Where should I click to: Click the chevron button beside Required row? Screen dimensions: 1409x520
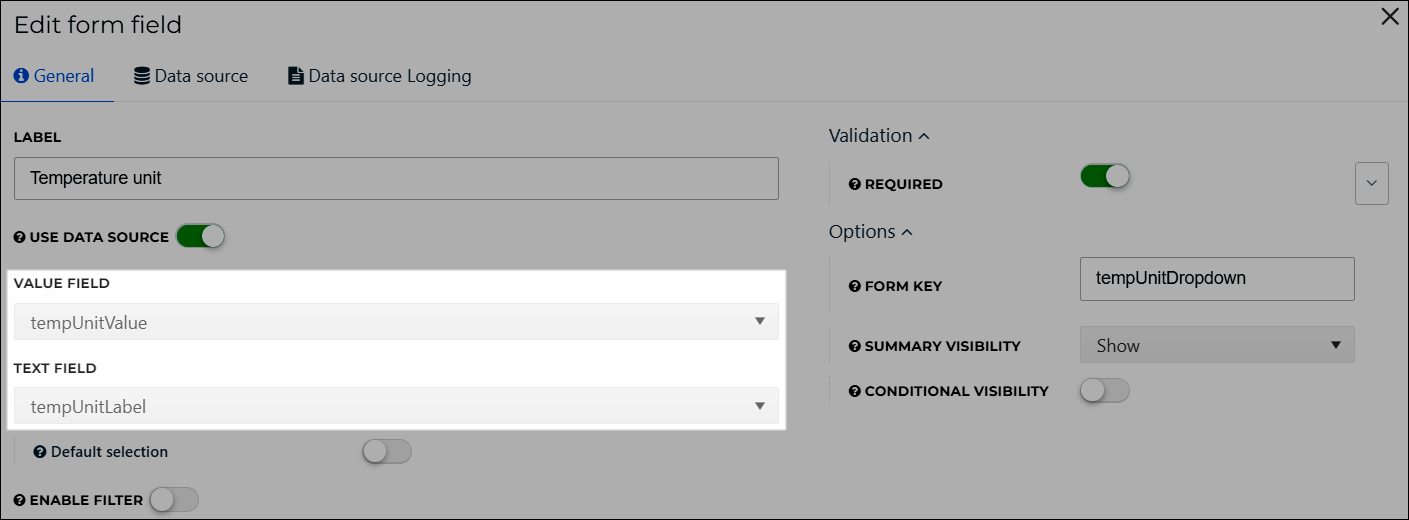(1372, 184)
